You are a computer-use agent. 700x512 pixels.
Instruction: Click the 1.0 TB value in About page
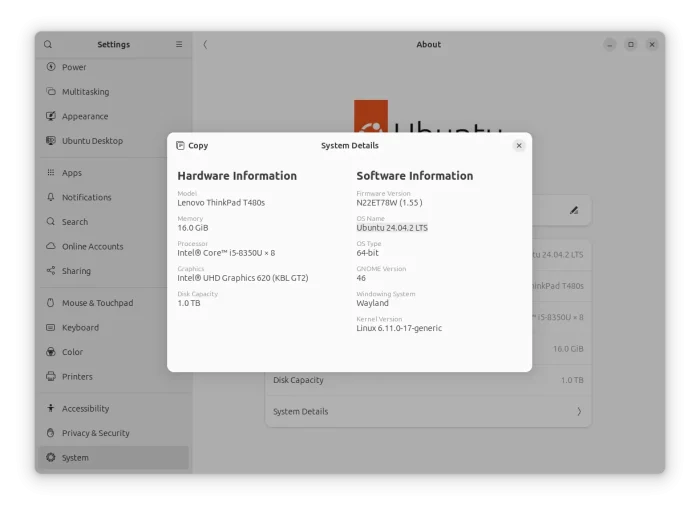572,380
